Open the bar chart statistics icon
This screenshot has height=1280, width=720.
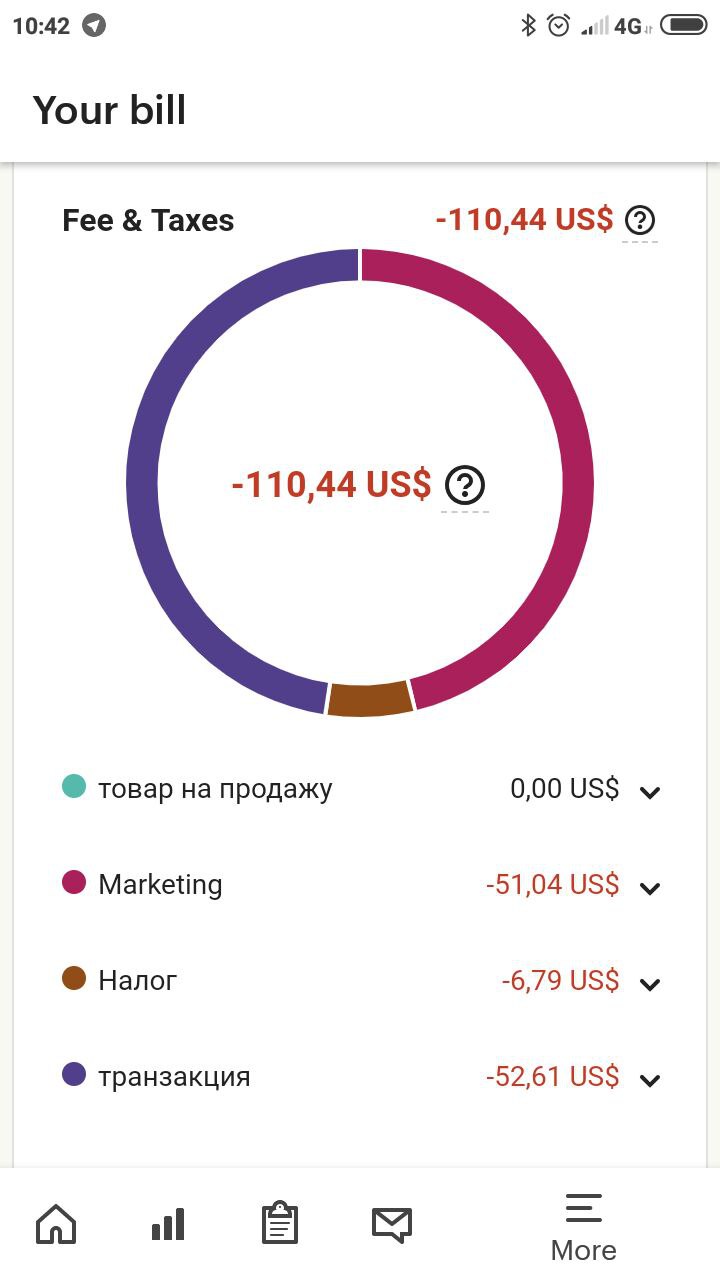coord(168,1223)
